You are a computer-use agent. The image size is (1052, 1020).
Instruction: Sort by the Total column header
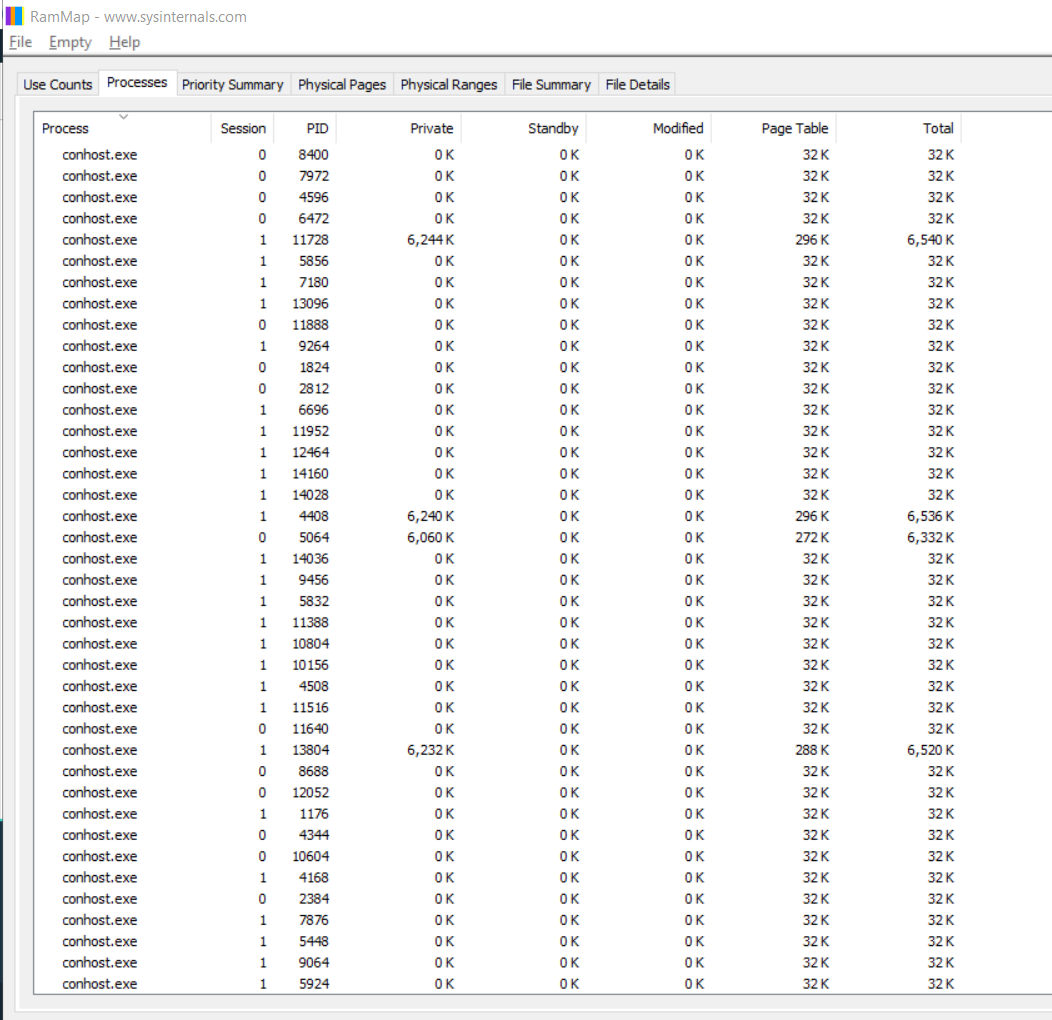(899, 128)
